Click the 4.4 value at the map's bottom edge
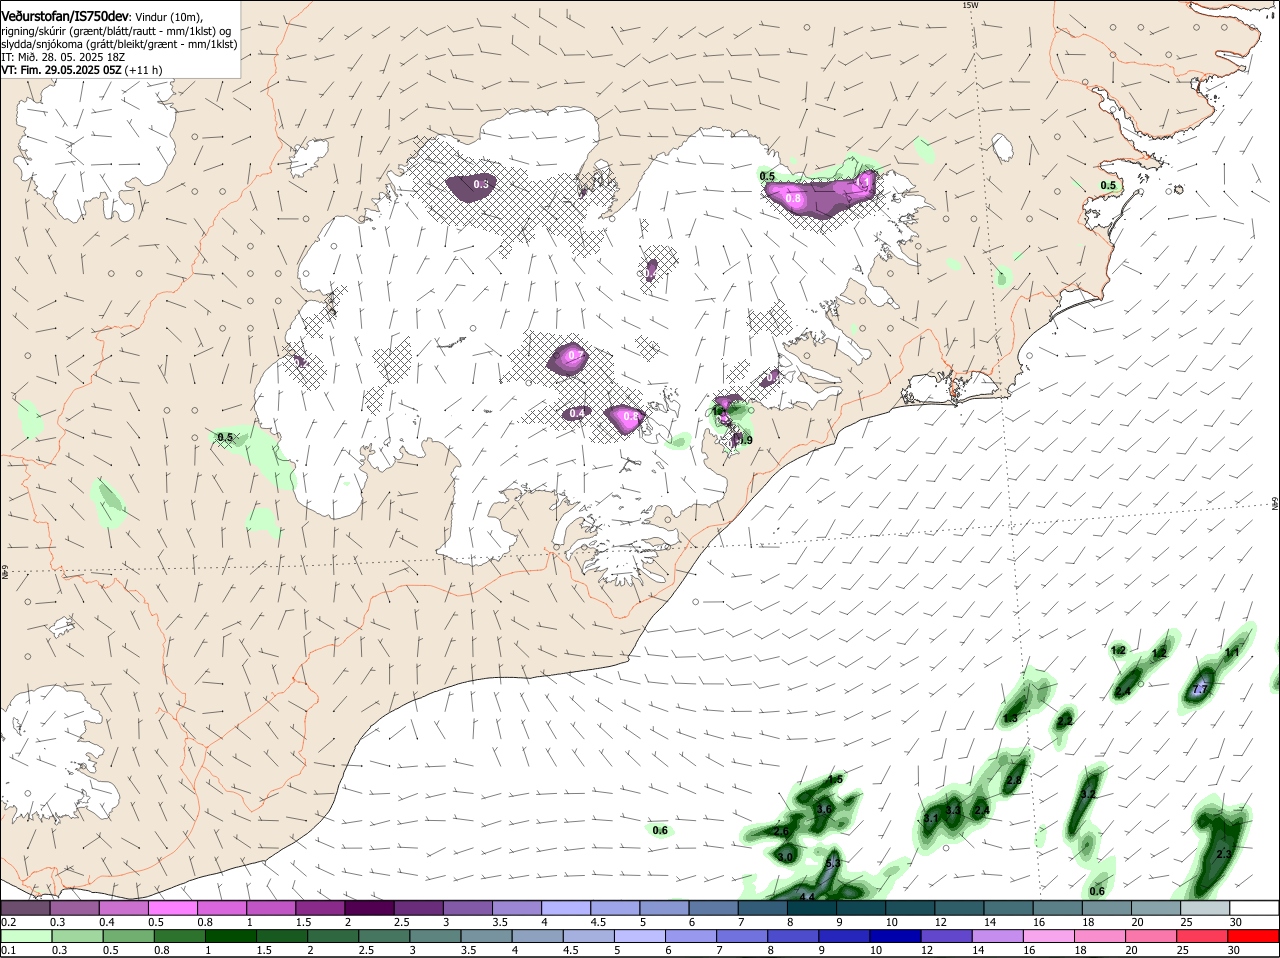Viewport: 1280px width, 958px height. click(807, 897)
